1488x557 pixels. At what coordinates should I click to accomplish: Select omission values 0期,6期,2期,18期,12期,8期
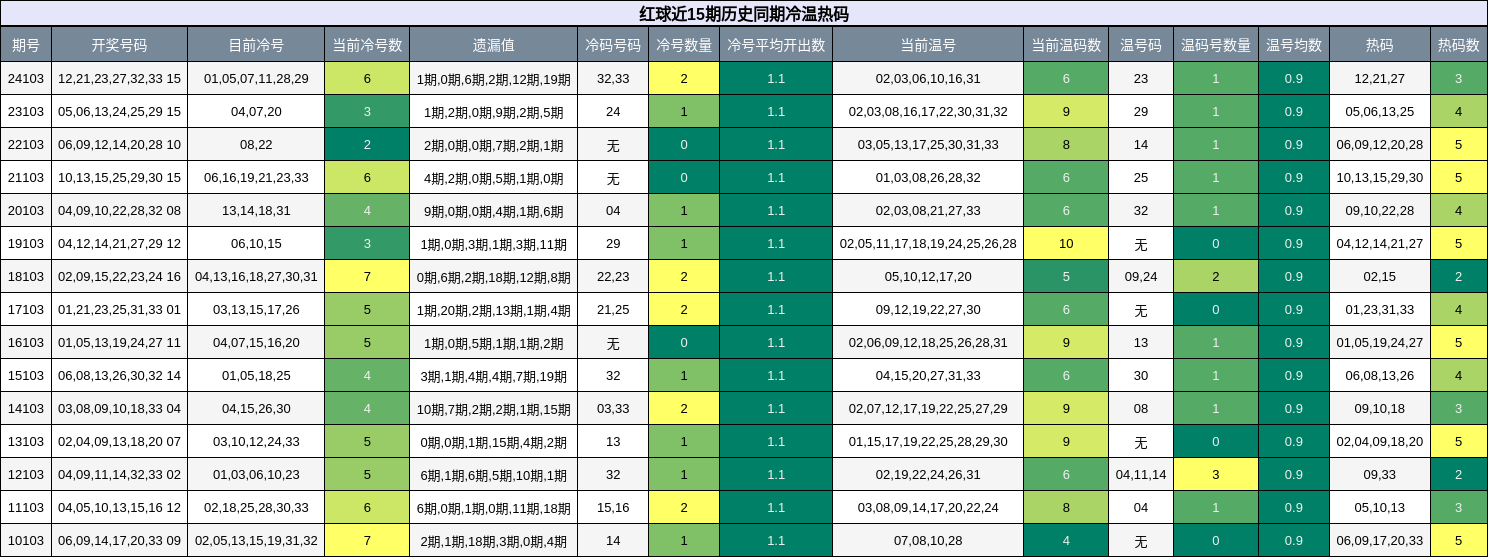pyautogui.click(x=494, y=277)
